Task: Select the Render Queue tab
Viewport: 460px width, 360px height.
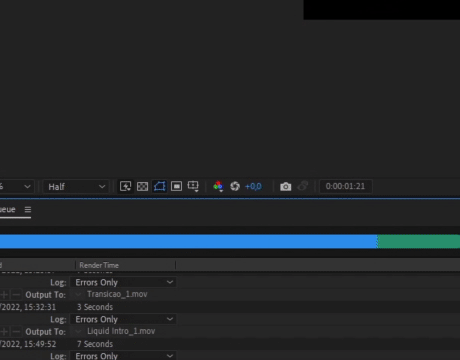Action: pyautogui.click(x=8, y=210)
